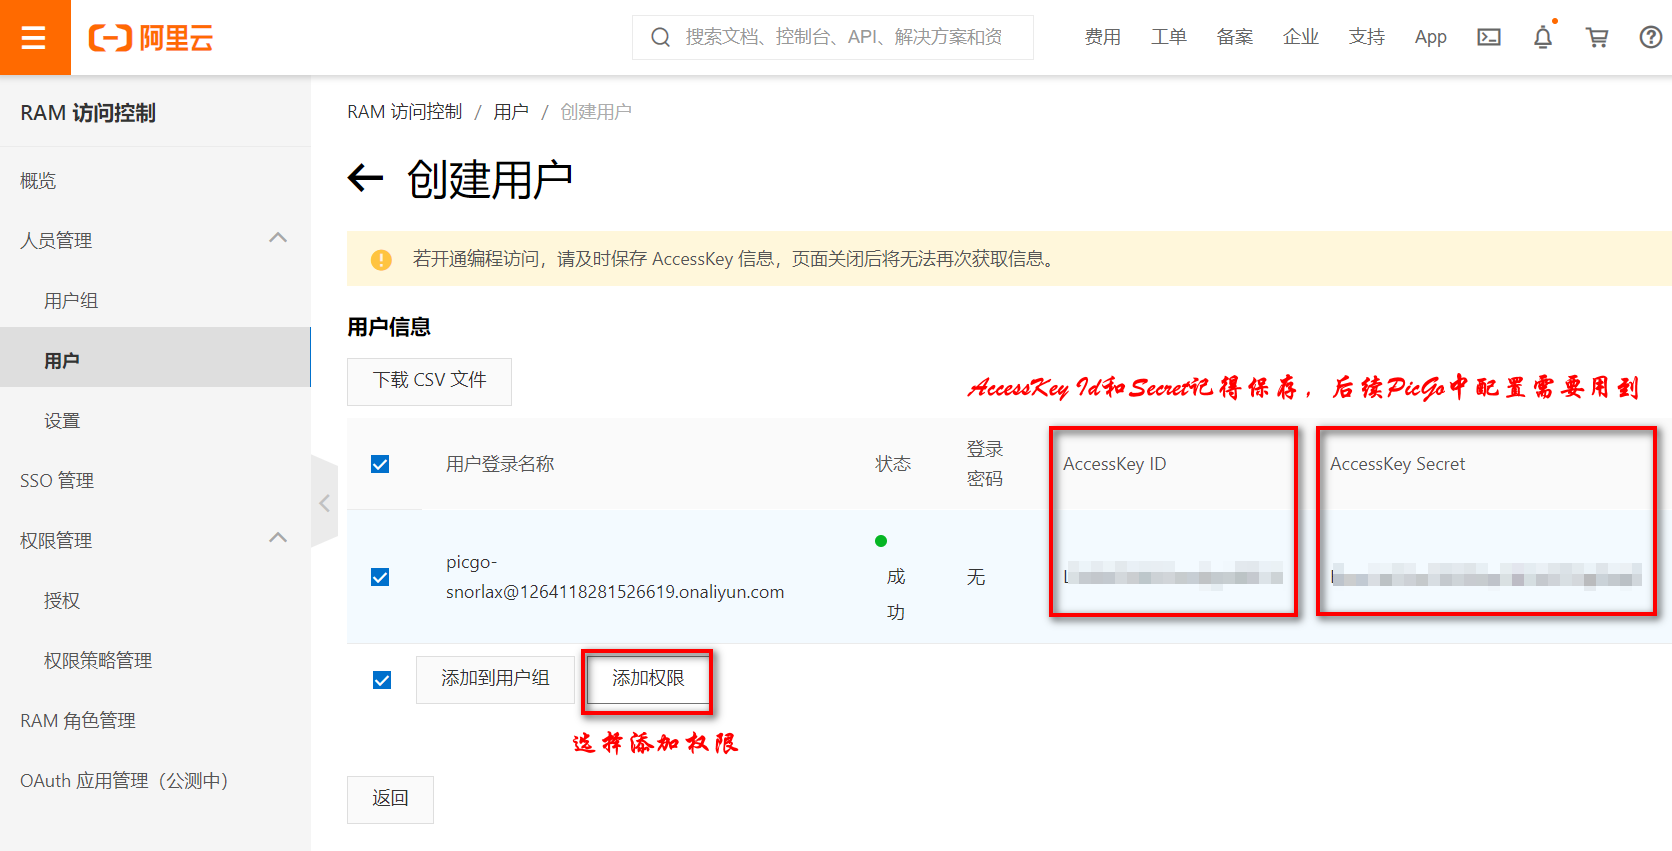Click the 用户信息 section heading

(x=389, y=327)
